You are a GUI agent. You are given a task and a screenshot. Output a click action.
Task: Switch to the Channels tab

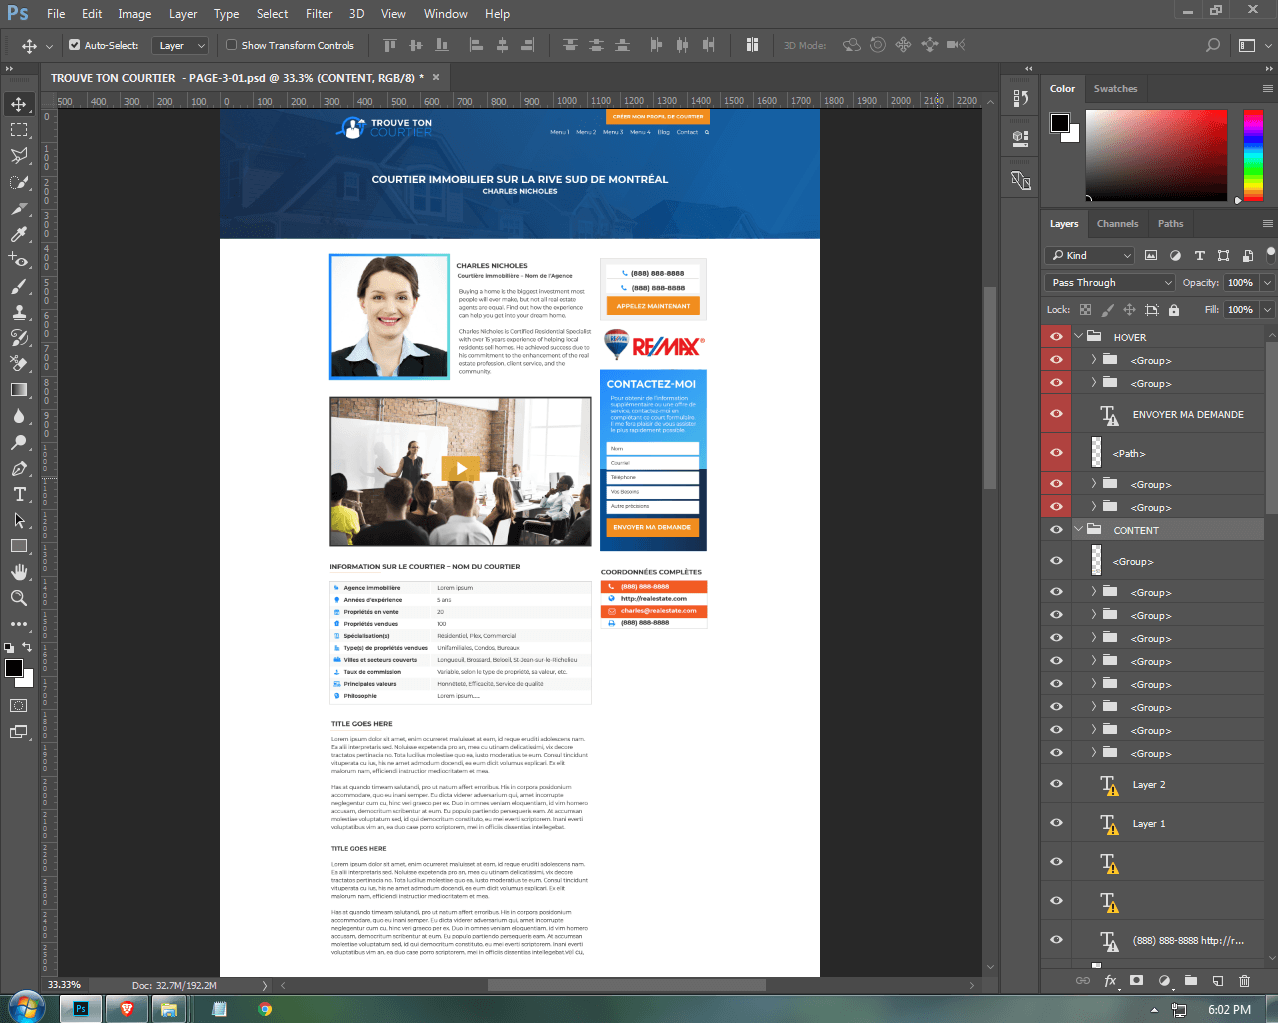coord(1117,224)
